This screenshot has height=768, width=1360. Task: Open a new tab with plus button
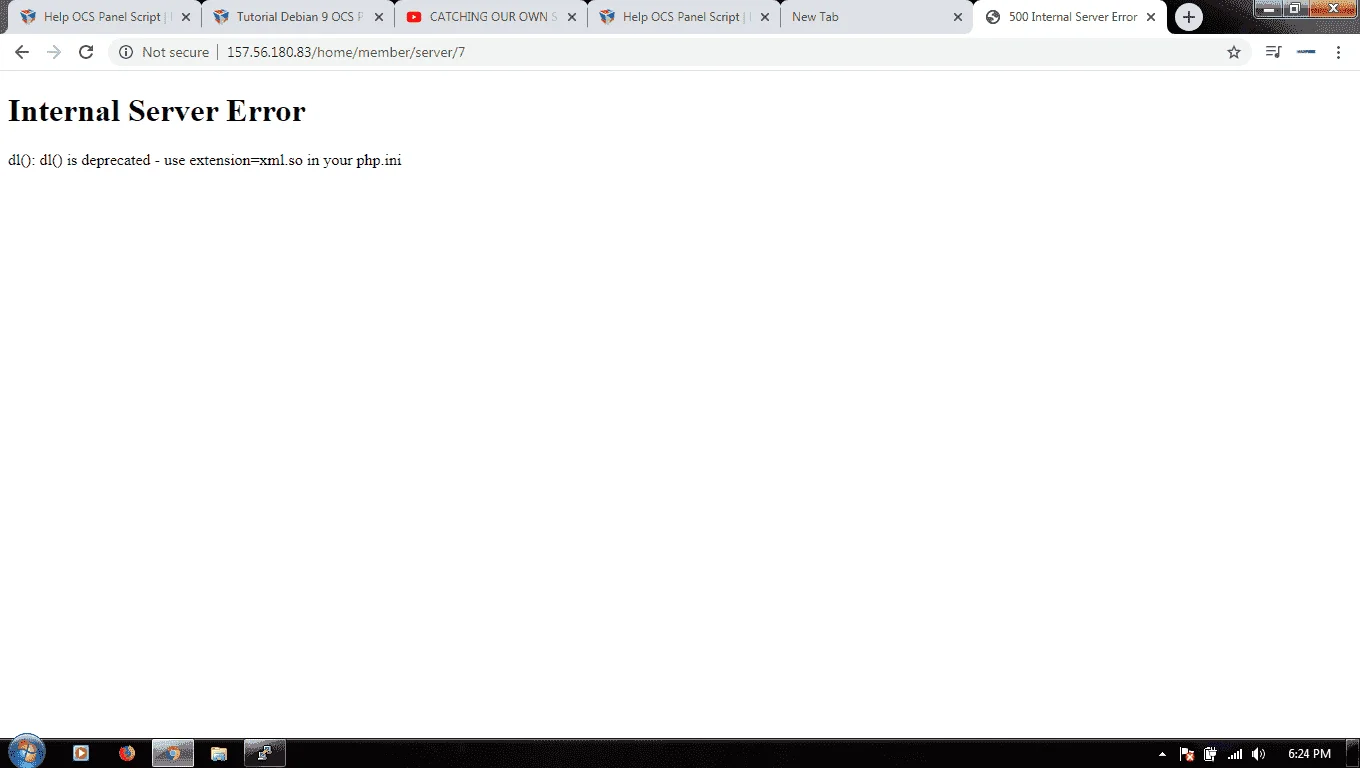1188,17
